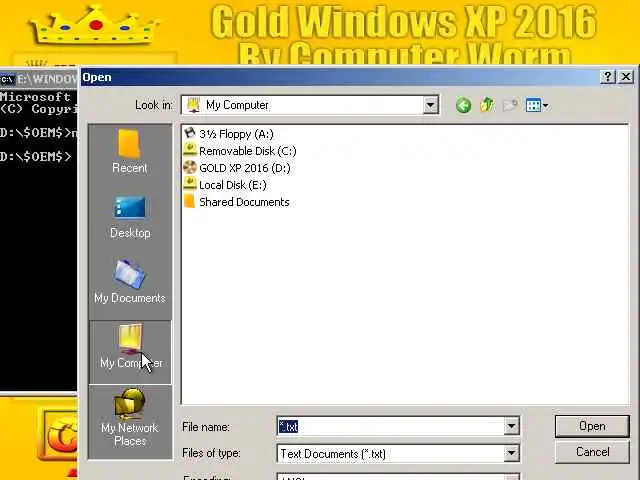Screen dimensions: 640x480
Task: Click the File name text field
Action: [x=391, y=427]
